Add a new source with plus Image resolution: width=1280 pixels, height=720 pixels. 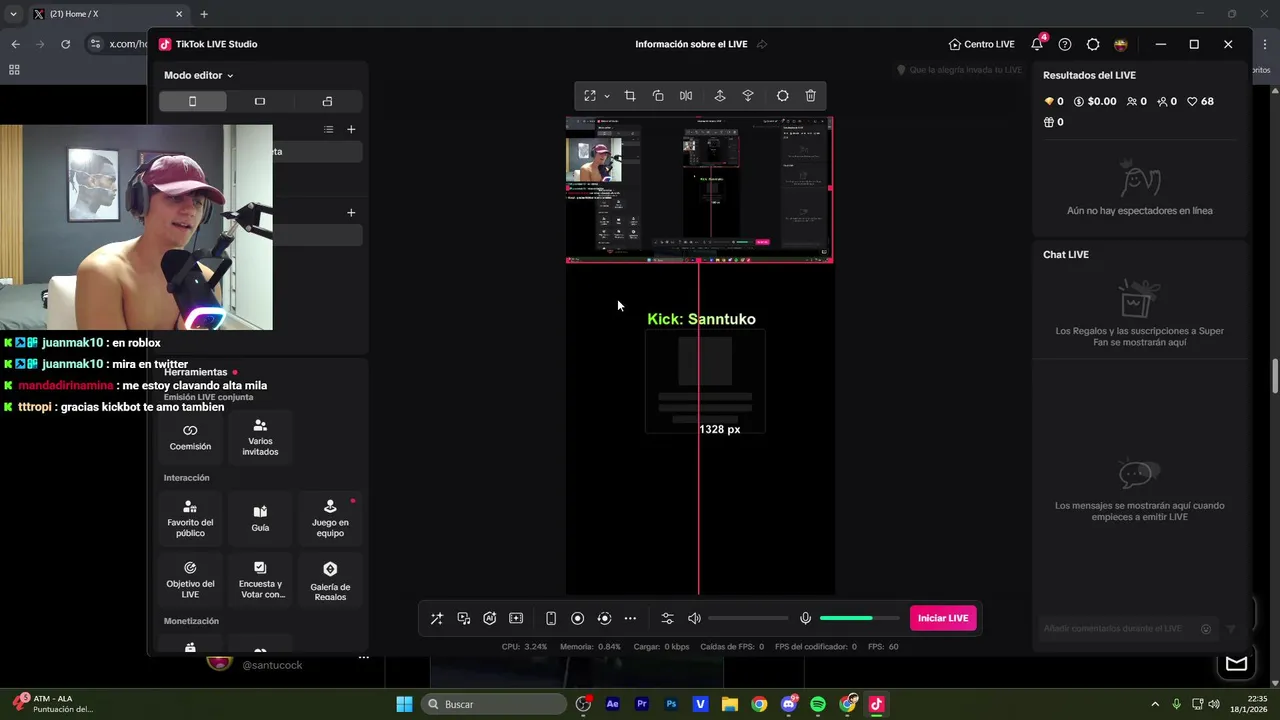351,212
